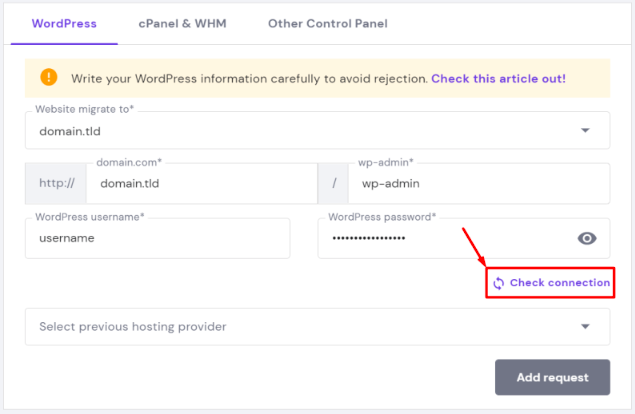The width and height of the screenshot is (635, 414).
Task: Focus the domain.com input field
Action: pyautogui.click(x=201, y=184)
